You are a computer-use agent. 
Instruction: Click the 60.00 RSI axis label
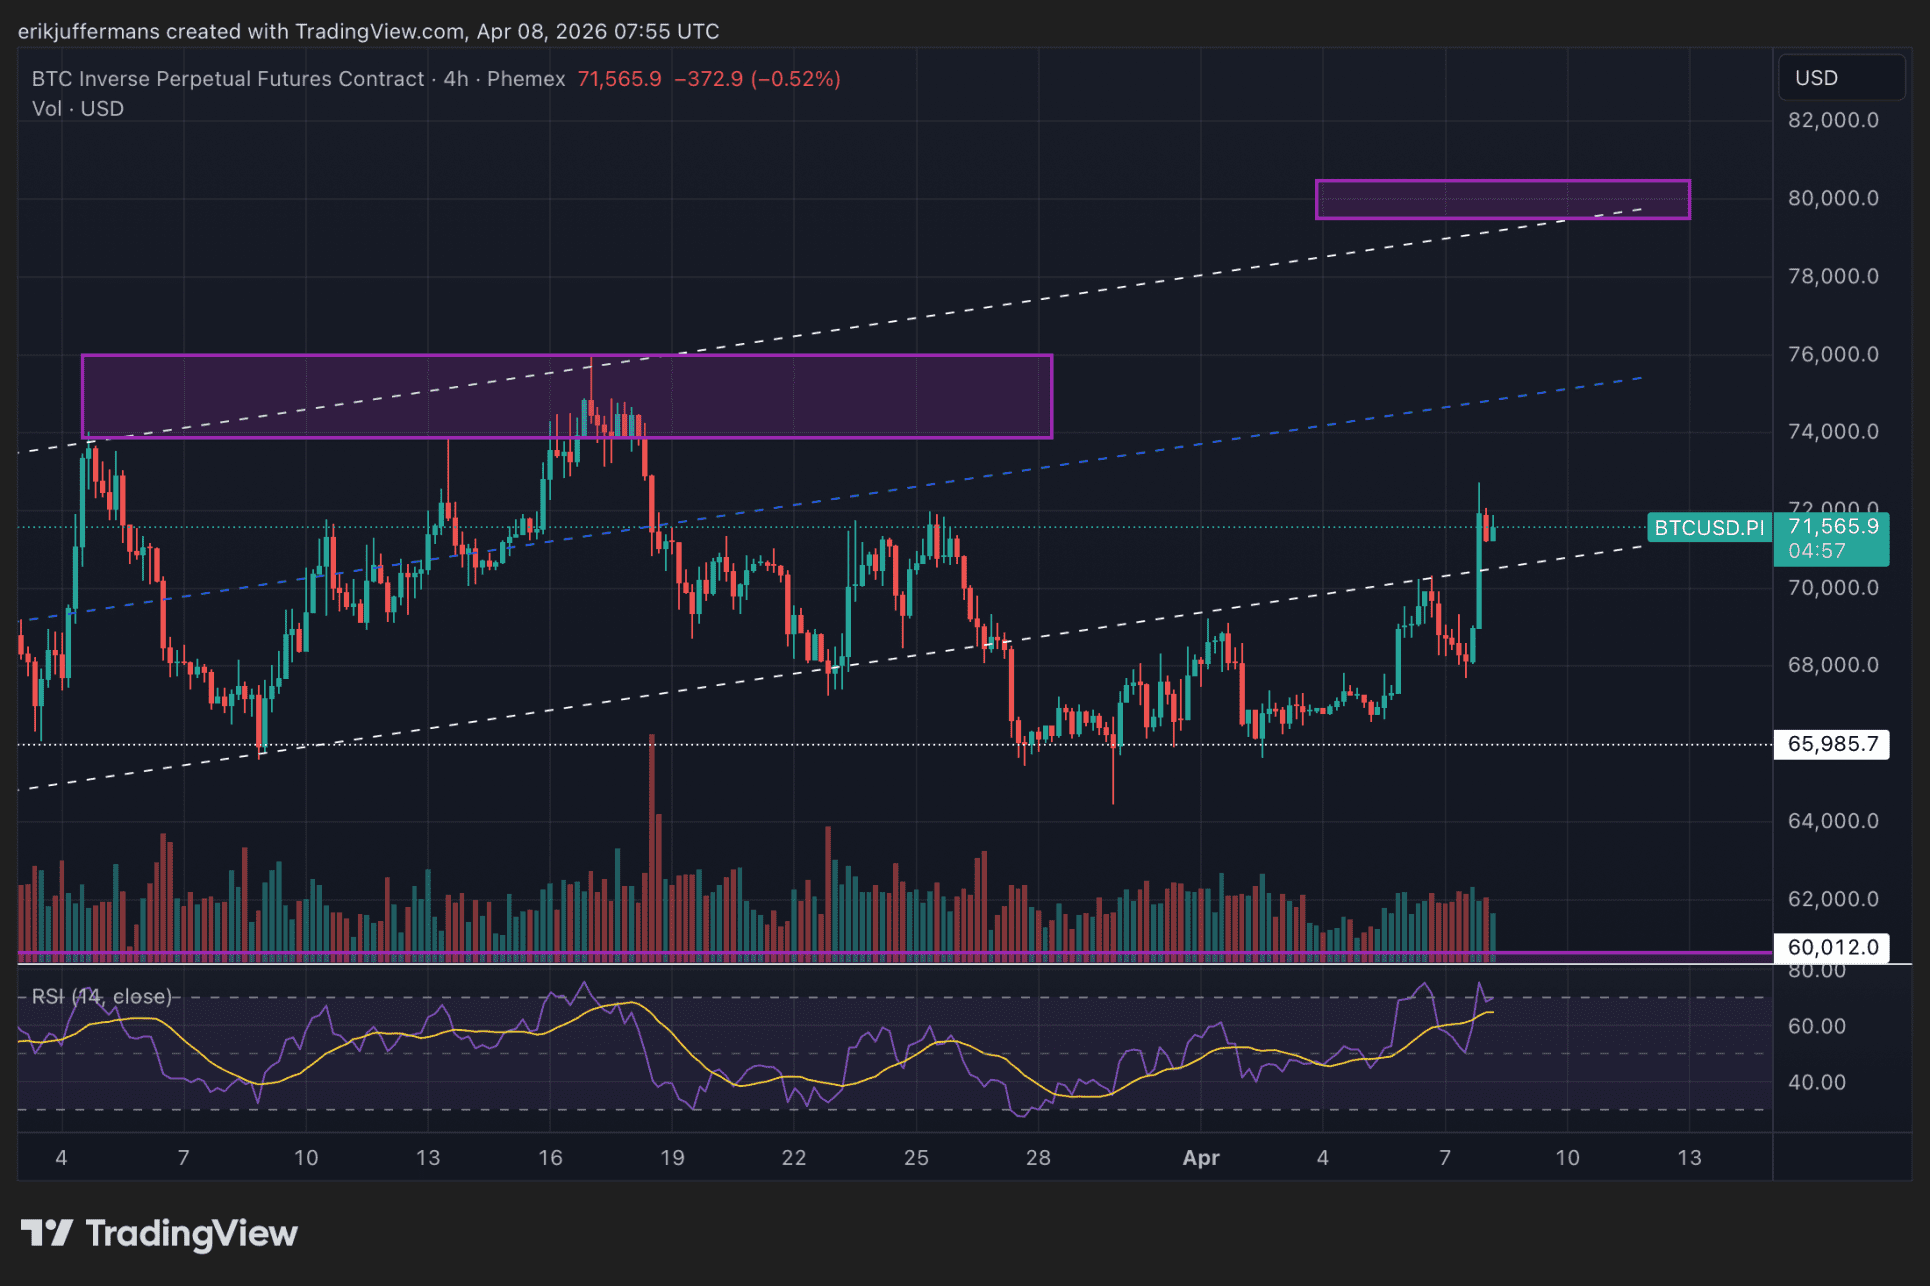tap(1816, 1026)
